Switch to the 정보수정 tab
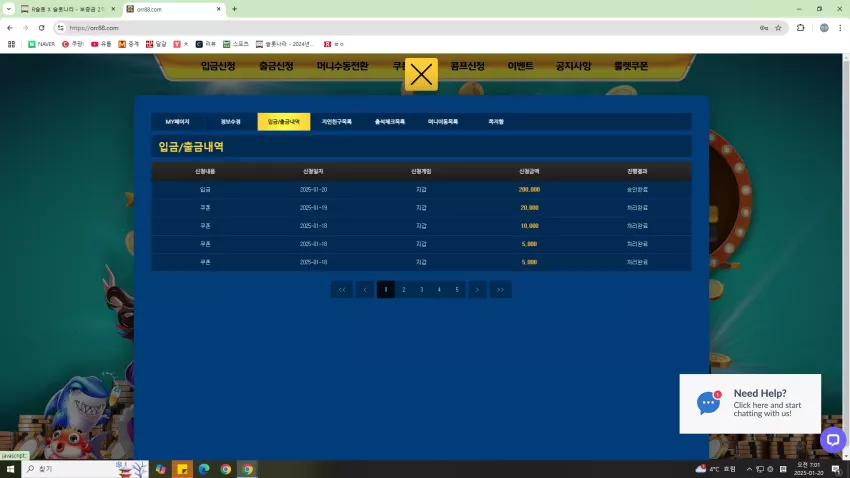Viewport: 850px width, 478px height. (x=230, y=122)
